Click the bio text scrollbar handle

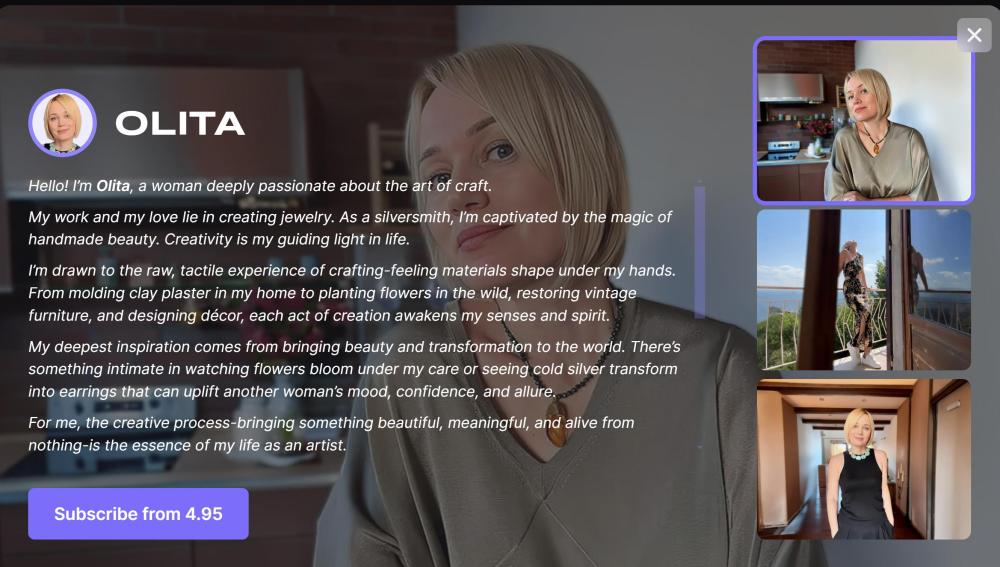[x=700, y=251]
